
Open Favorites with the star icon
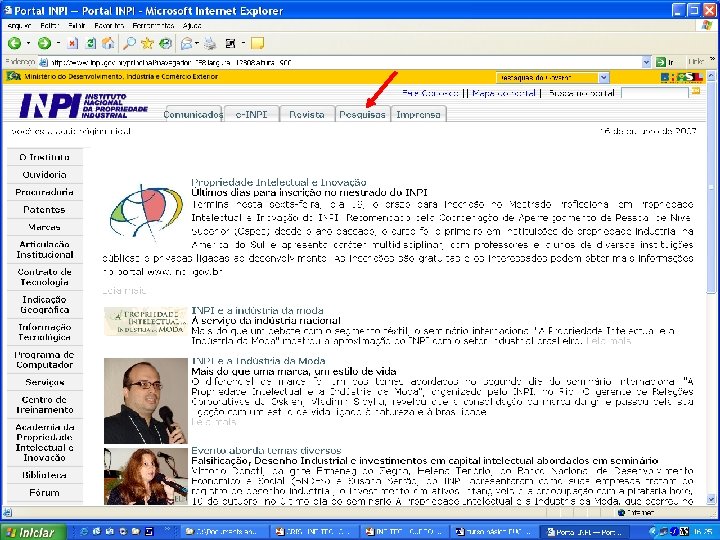(x=147, y=43)
